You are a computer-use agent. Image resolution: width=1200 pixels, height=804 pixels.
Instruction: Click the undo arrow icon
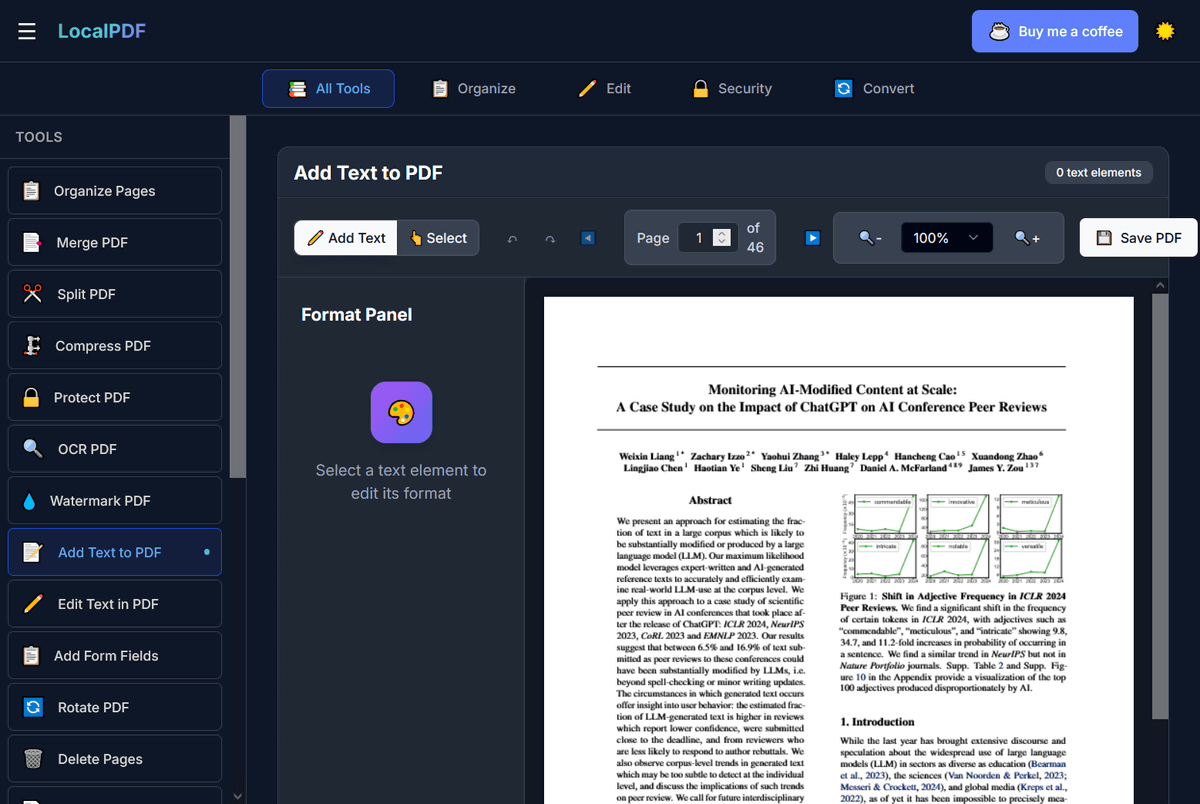pyautogui.click(x=513, y=239)
